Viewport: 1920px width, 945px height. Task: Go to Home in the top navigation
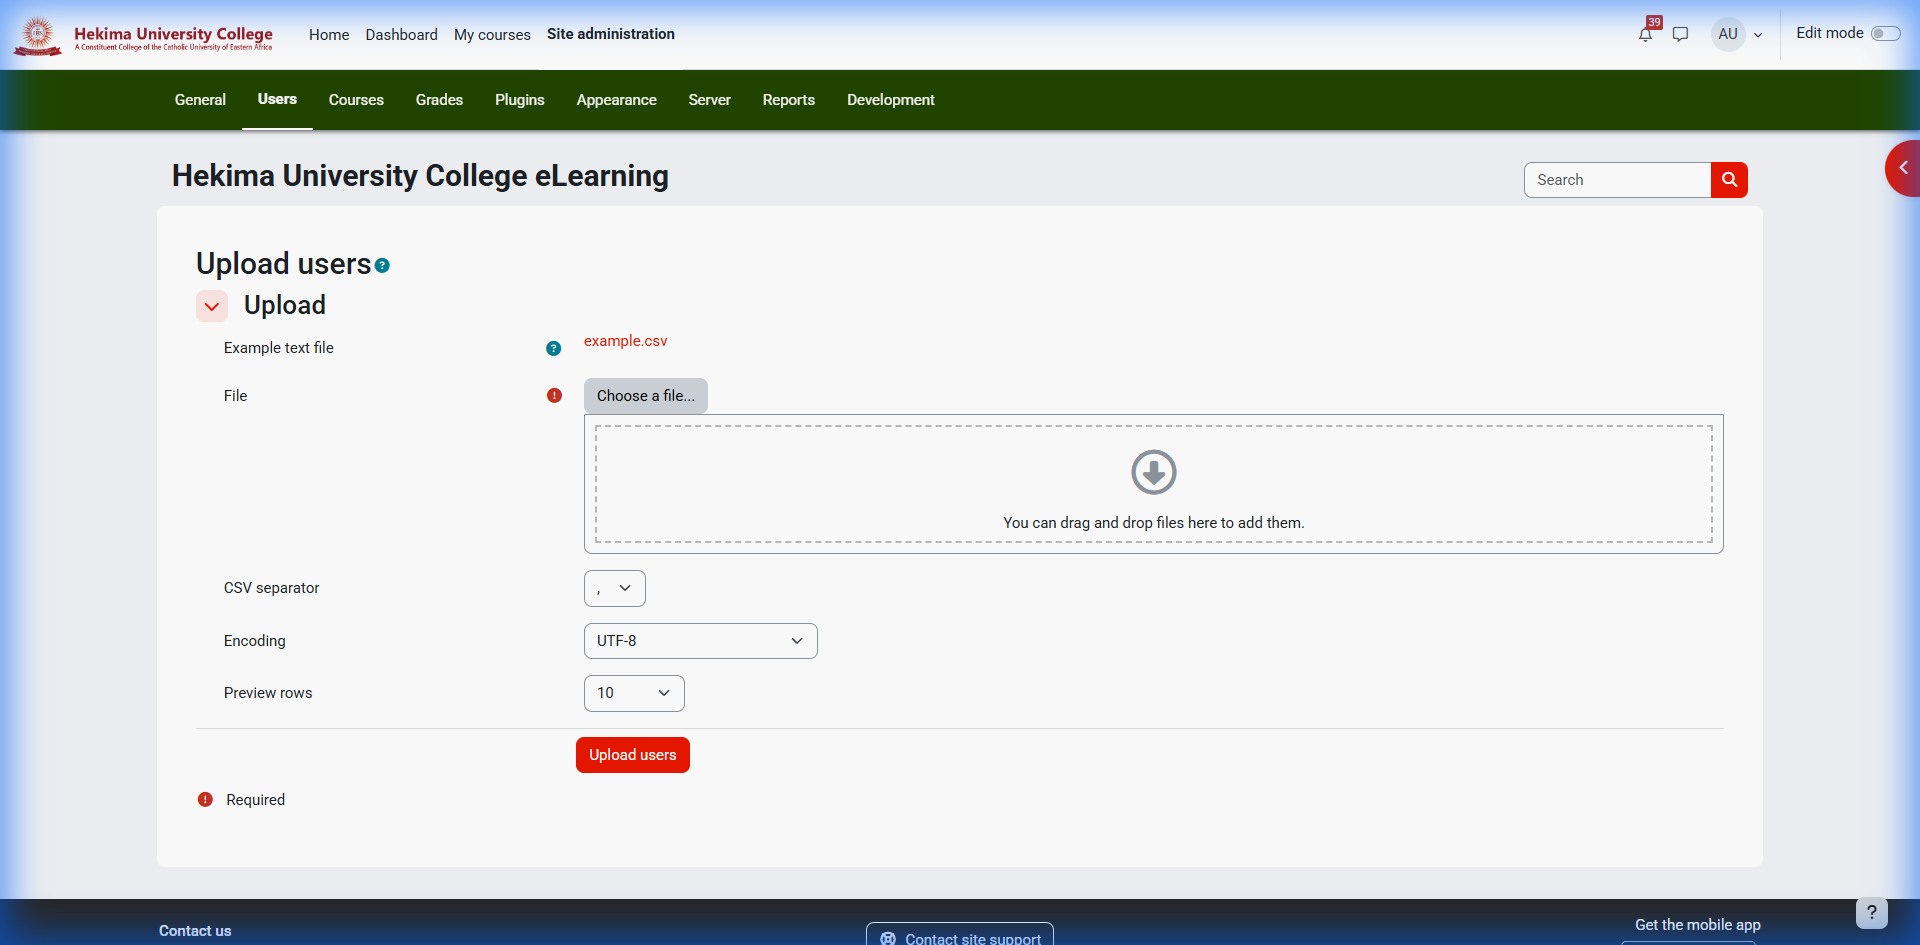point(329,35)
